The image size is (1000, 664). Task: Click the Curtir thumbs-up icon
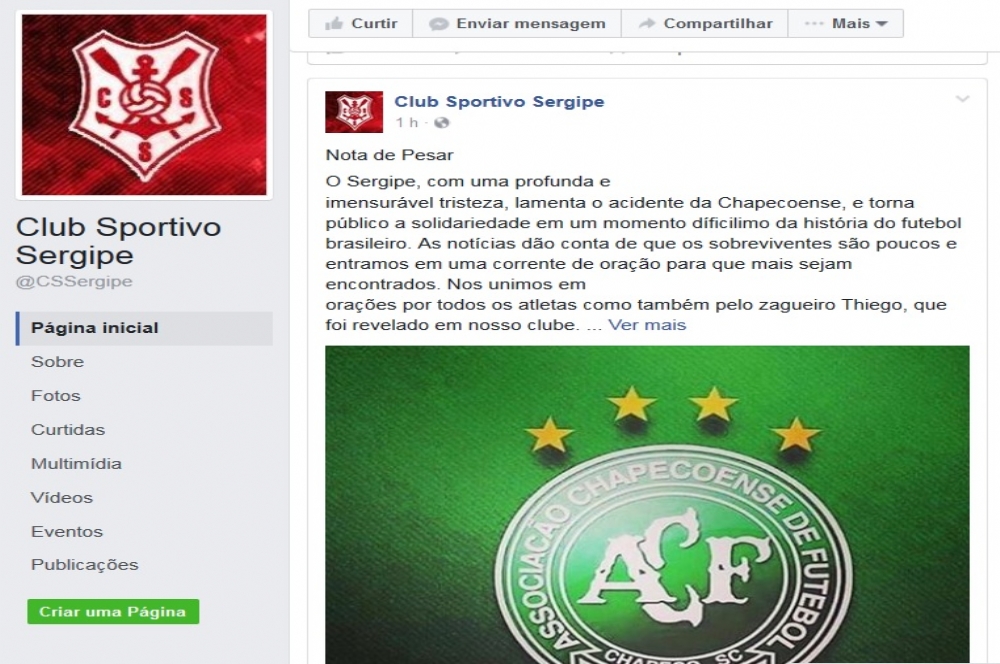[334, 24]
